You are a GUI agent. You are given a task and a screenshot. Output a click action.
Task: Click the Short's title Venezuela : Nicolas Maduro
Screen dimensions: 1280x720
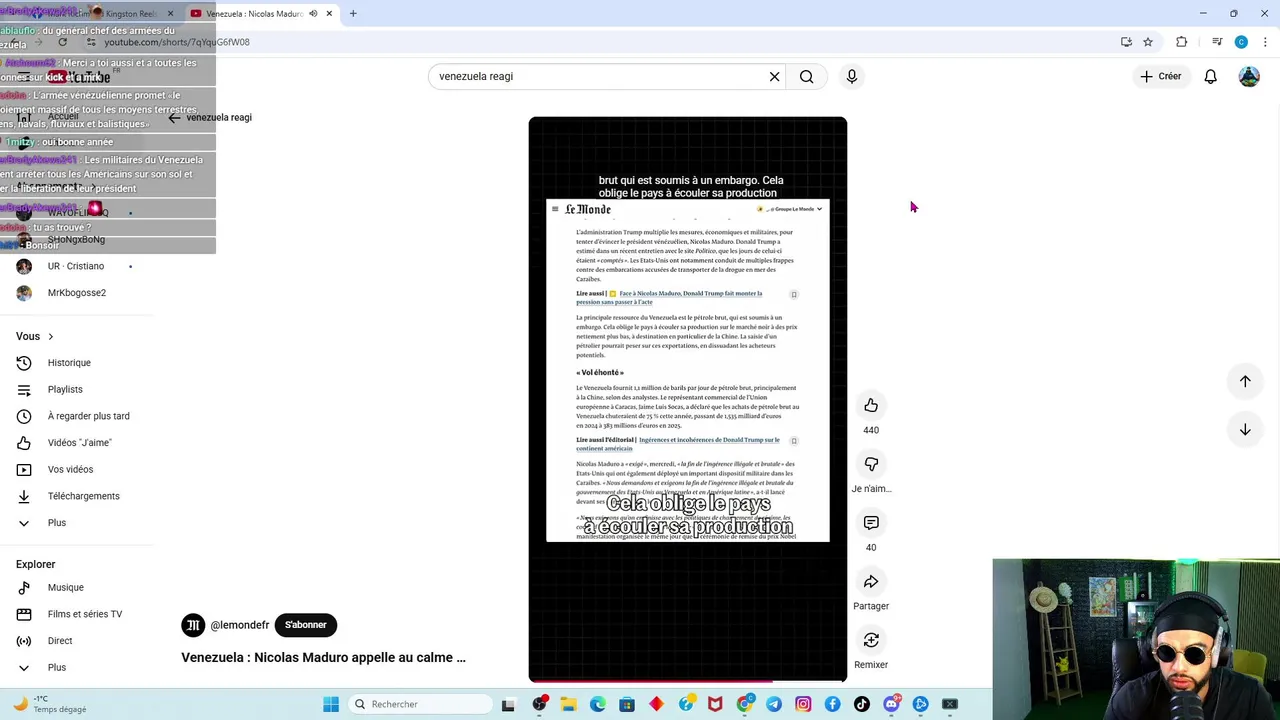pyautogui.click(x=323, y=657)
